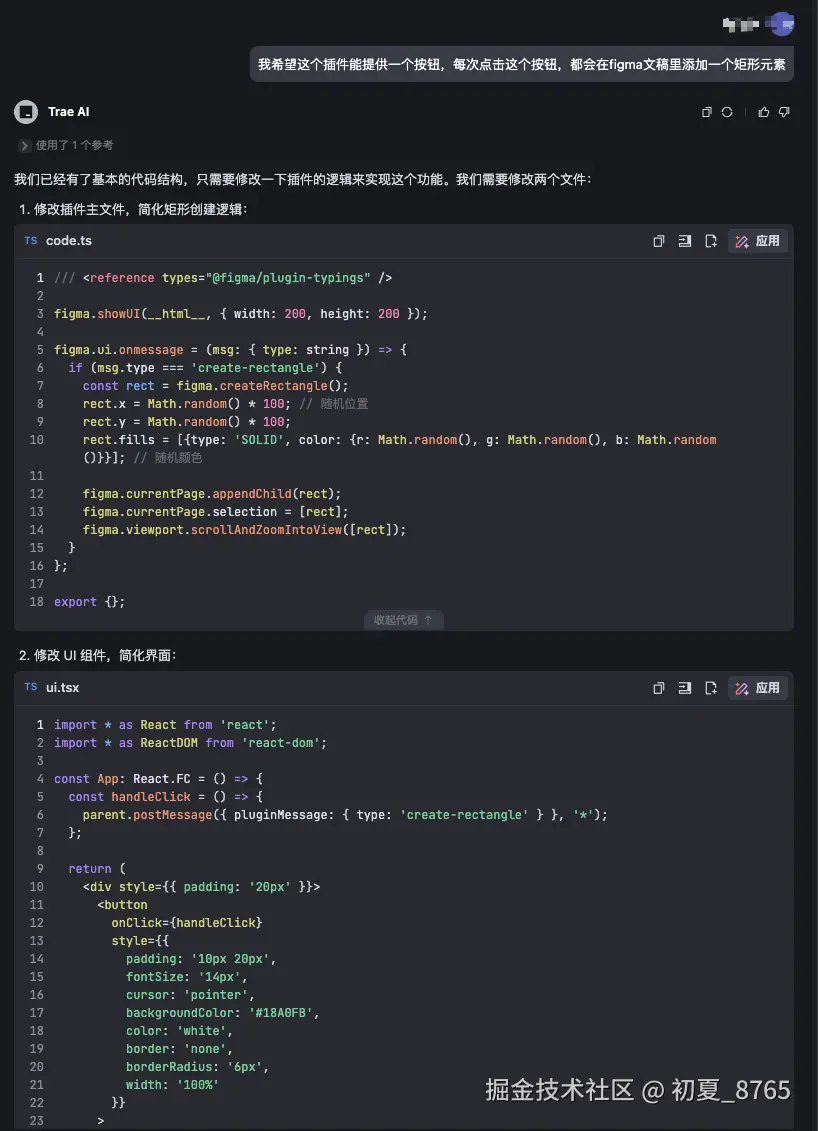Screen dimensions: 818x1131
Task: Click the showUI line in code.ts
Action: coord(240,314)
